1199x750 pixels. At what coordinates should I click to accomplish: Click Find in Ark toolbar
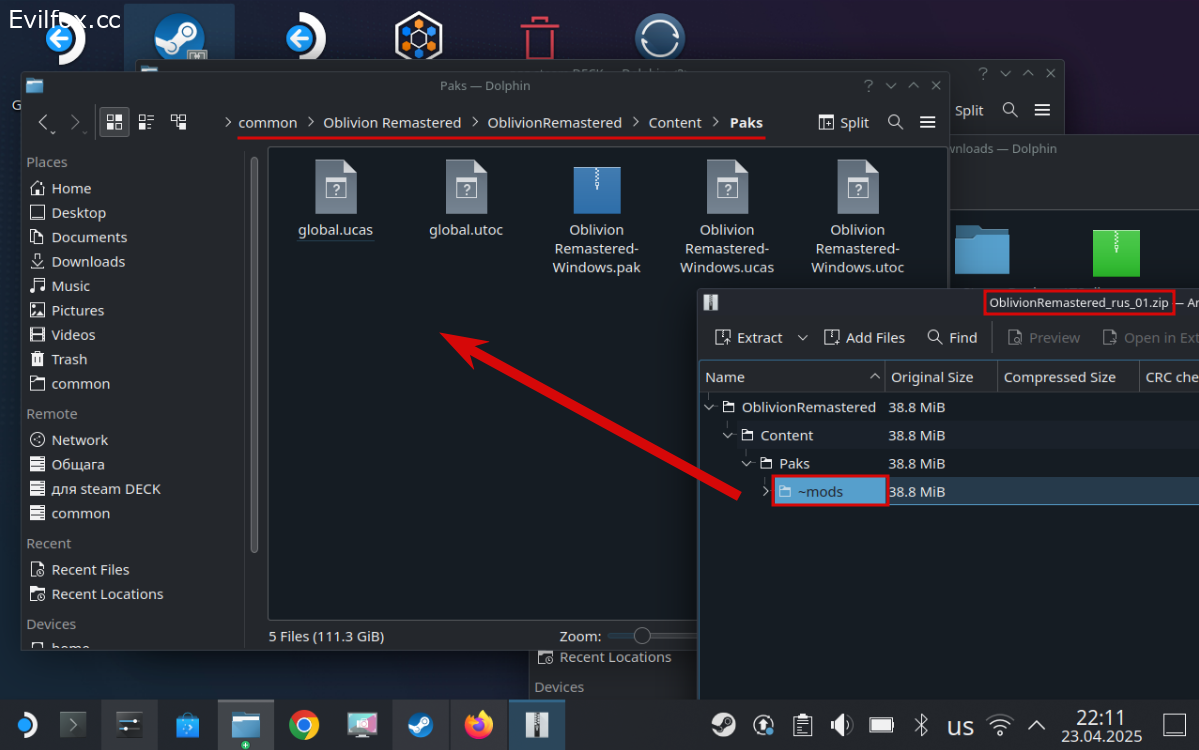click(952, 337)
